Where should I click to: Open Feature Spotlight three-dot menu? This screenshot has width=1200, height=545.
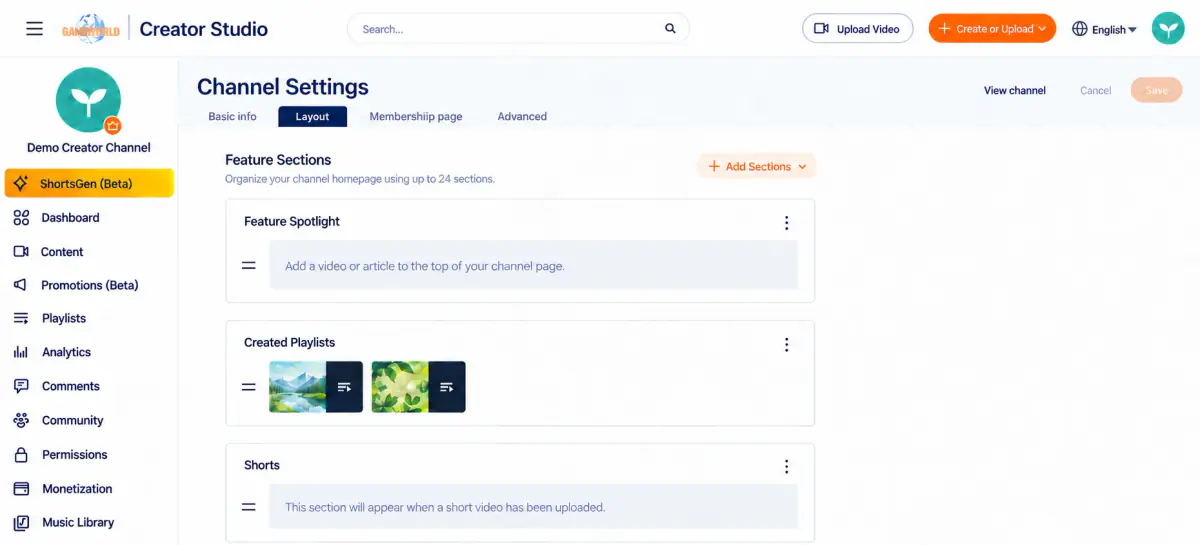coord(786,223)
